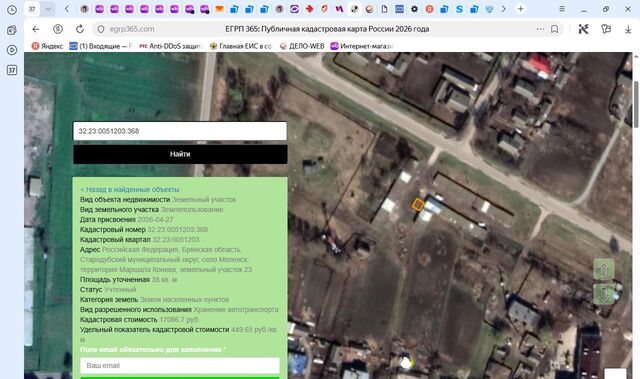
Task: Launch the Alice assistant icon
Action: tap(583, 29)
